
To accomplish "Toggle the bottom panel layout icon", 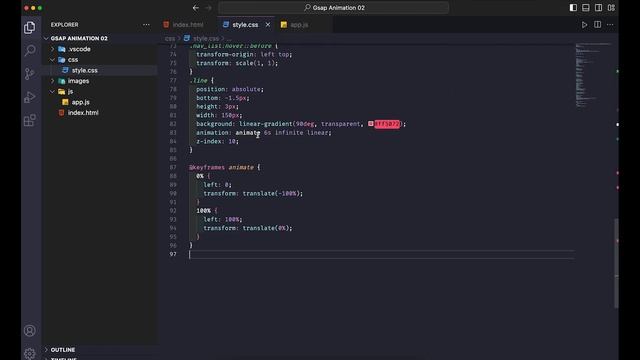I will [586, 8].
